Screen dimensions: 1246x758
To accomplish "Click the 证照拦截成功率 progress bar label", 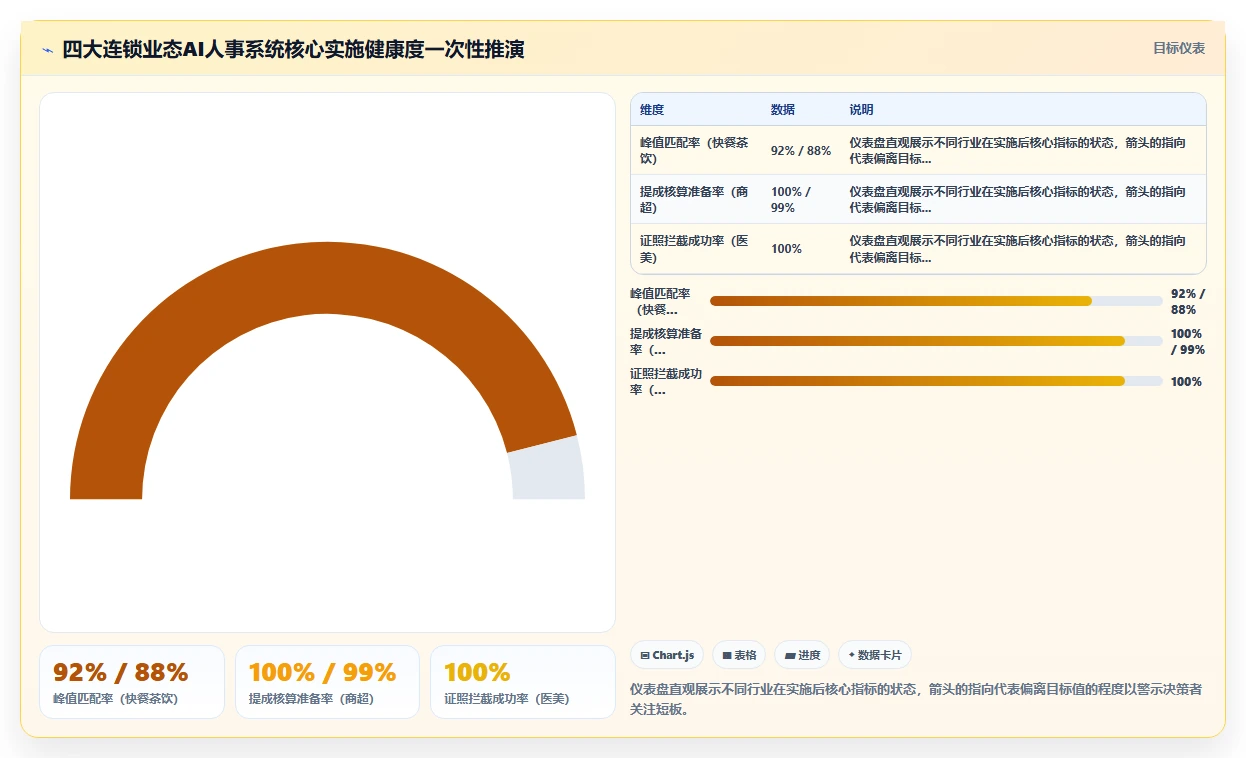I will pos(666,381).
